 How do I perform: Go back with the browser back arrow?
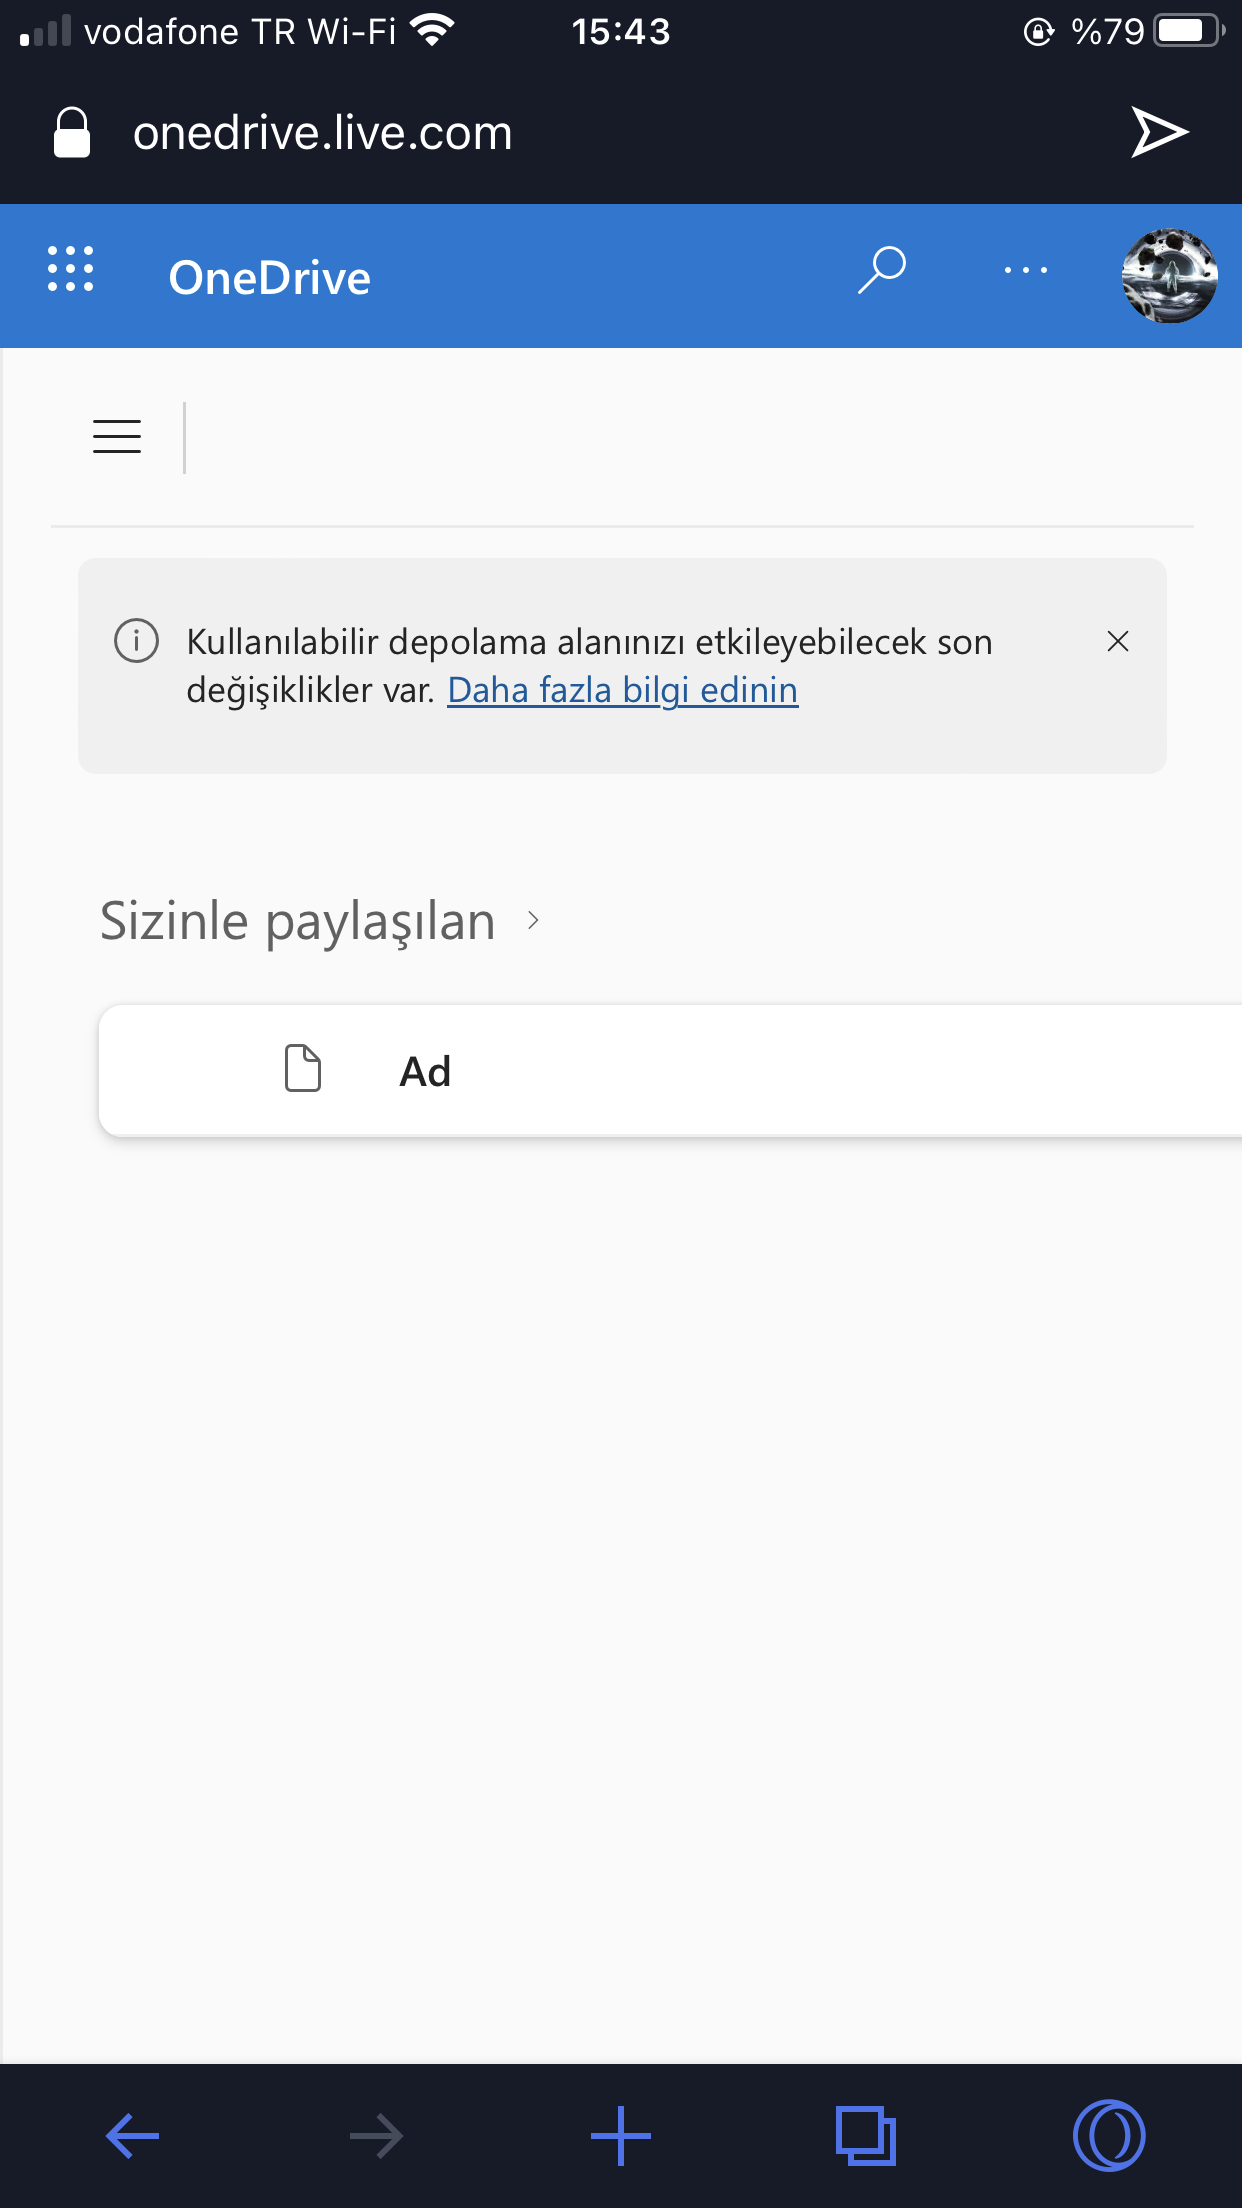(x=133, y=2136)
